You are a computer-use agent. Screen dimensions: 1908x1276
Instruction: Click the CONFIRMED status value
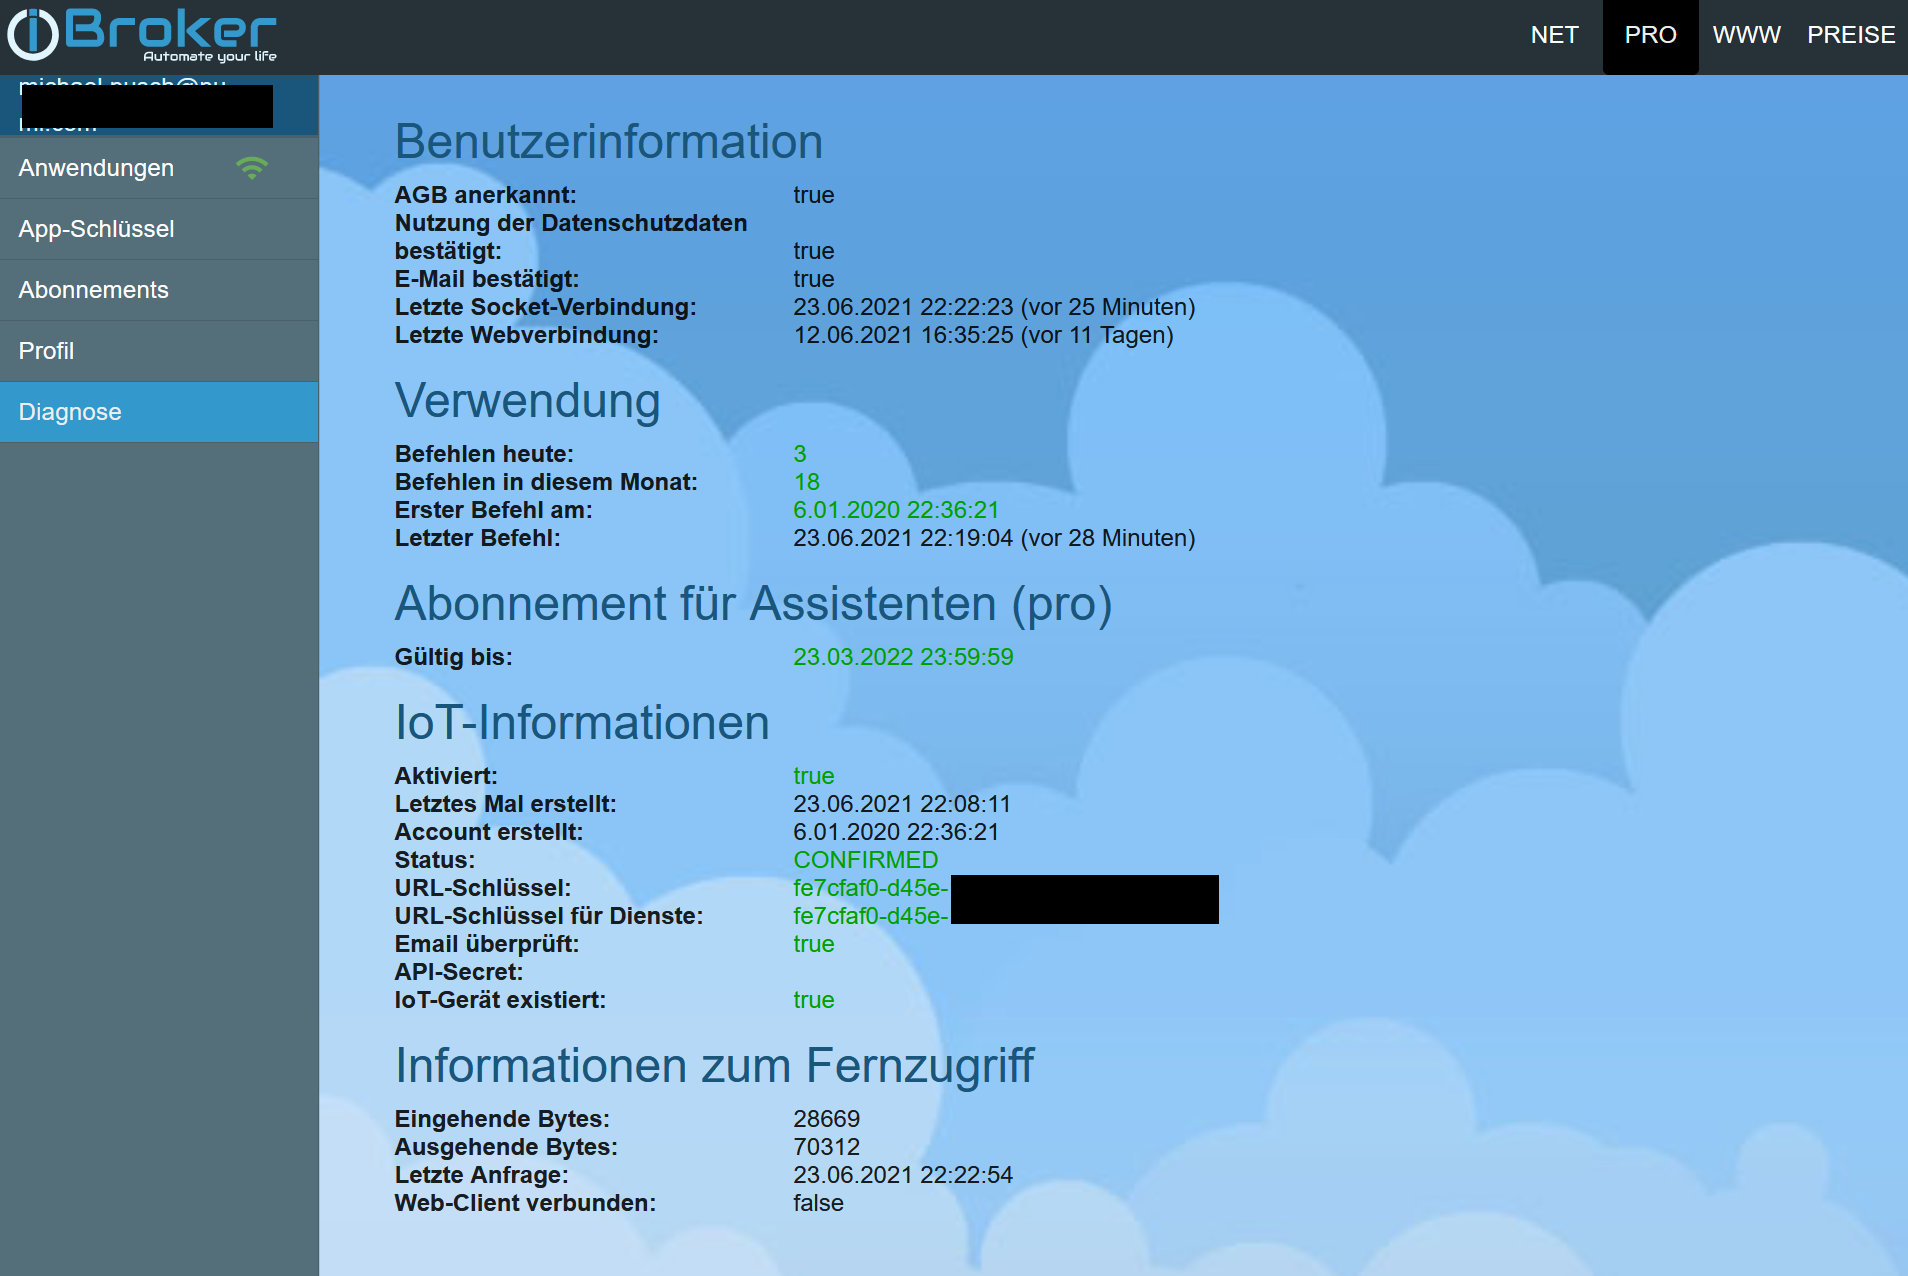coord(865,860)
